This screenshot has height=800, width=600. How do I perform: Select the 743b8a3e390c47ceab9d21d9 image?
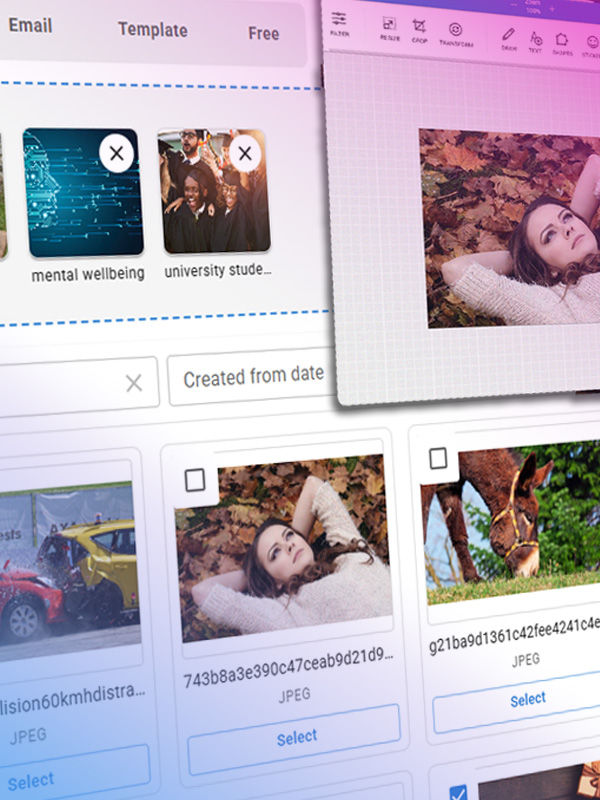pos(294,738)
